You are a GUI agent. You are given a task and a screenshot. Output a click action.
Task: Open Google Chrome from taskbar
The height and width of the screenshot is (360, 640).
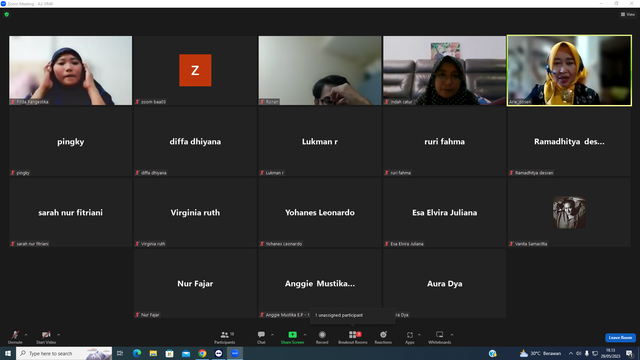click(x=202, y=353)
